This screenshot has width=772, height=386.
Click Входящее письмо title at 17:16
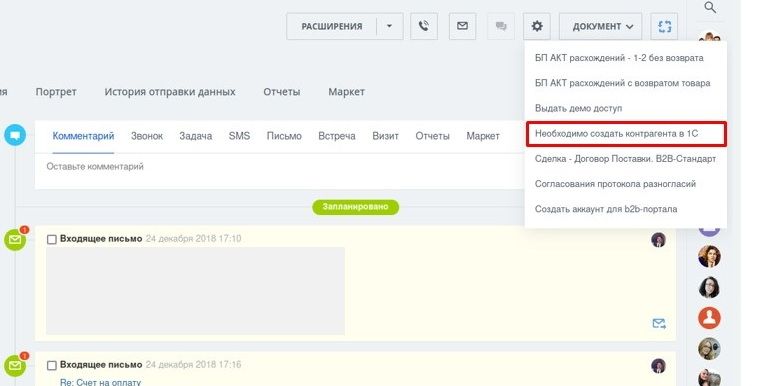pyautogui.click(x=101, y=365)
